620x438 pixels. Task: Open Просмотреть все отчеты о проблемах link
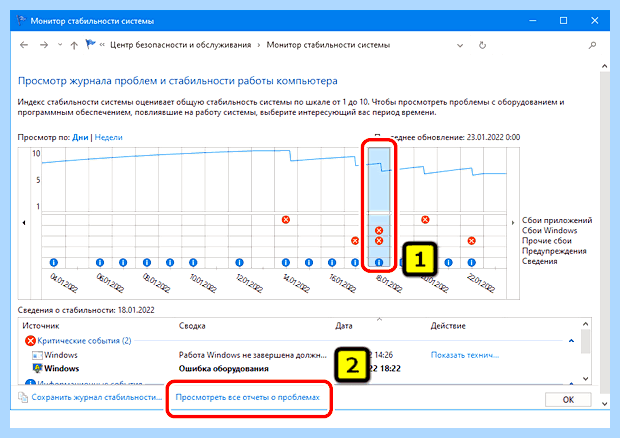(248, 397)
